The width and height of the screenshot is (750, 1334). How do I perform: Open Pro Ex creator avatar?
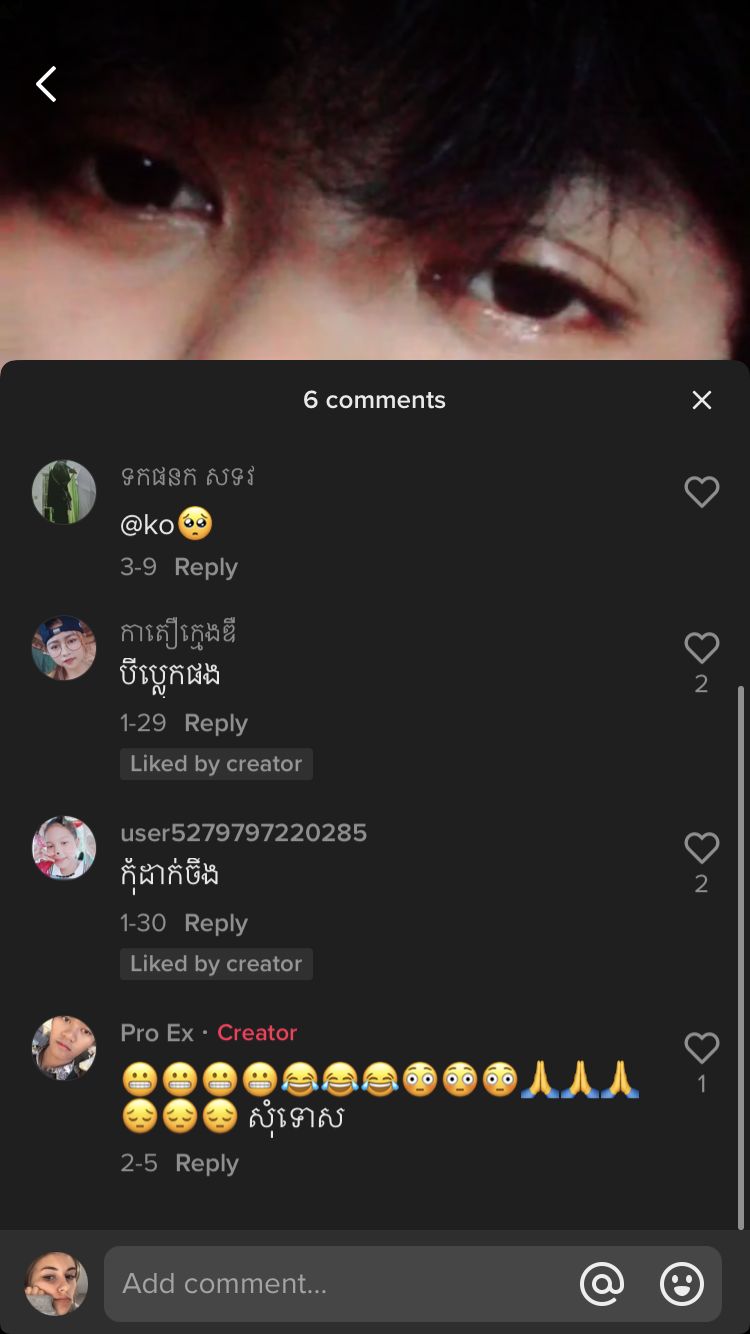(x=64, y=1048)
